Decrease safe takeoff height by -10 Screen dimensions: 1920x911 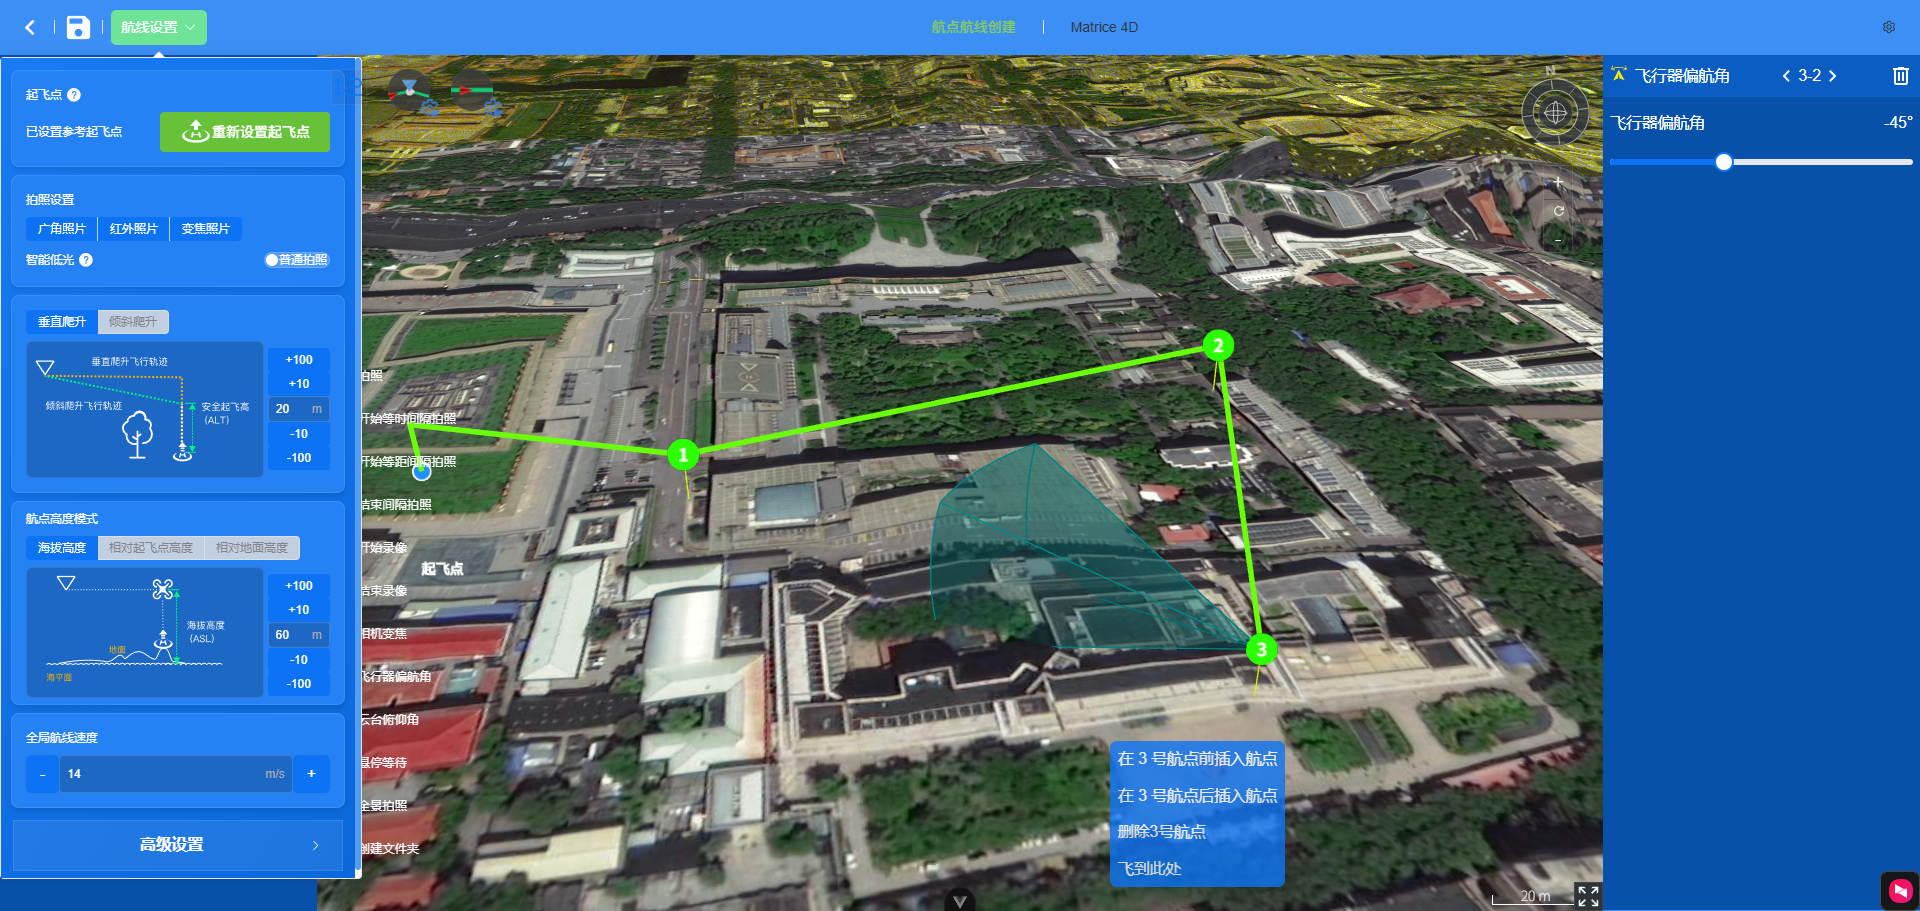299,434
